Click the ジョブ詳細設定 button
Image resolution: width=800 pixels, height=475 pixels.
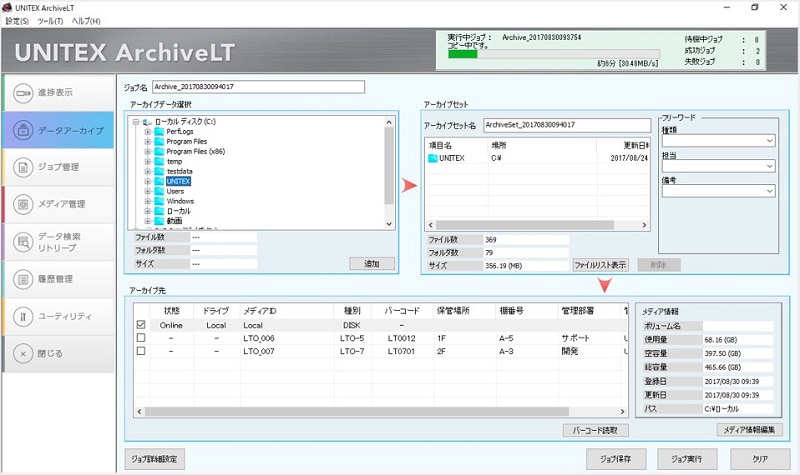pos(155,459)
